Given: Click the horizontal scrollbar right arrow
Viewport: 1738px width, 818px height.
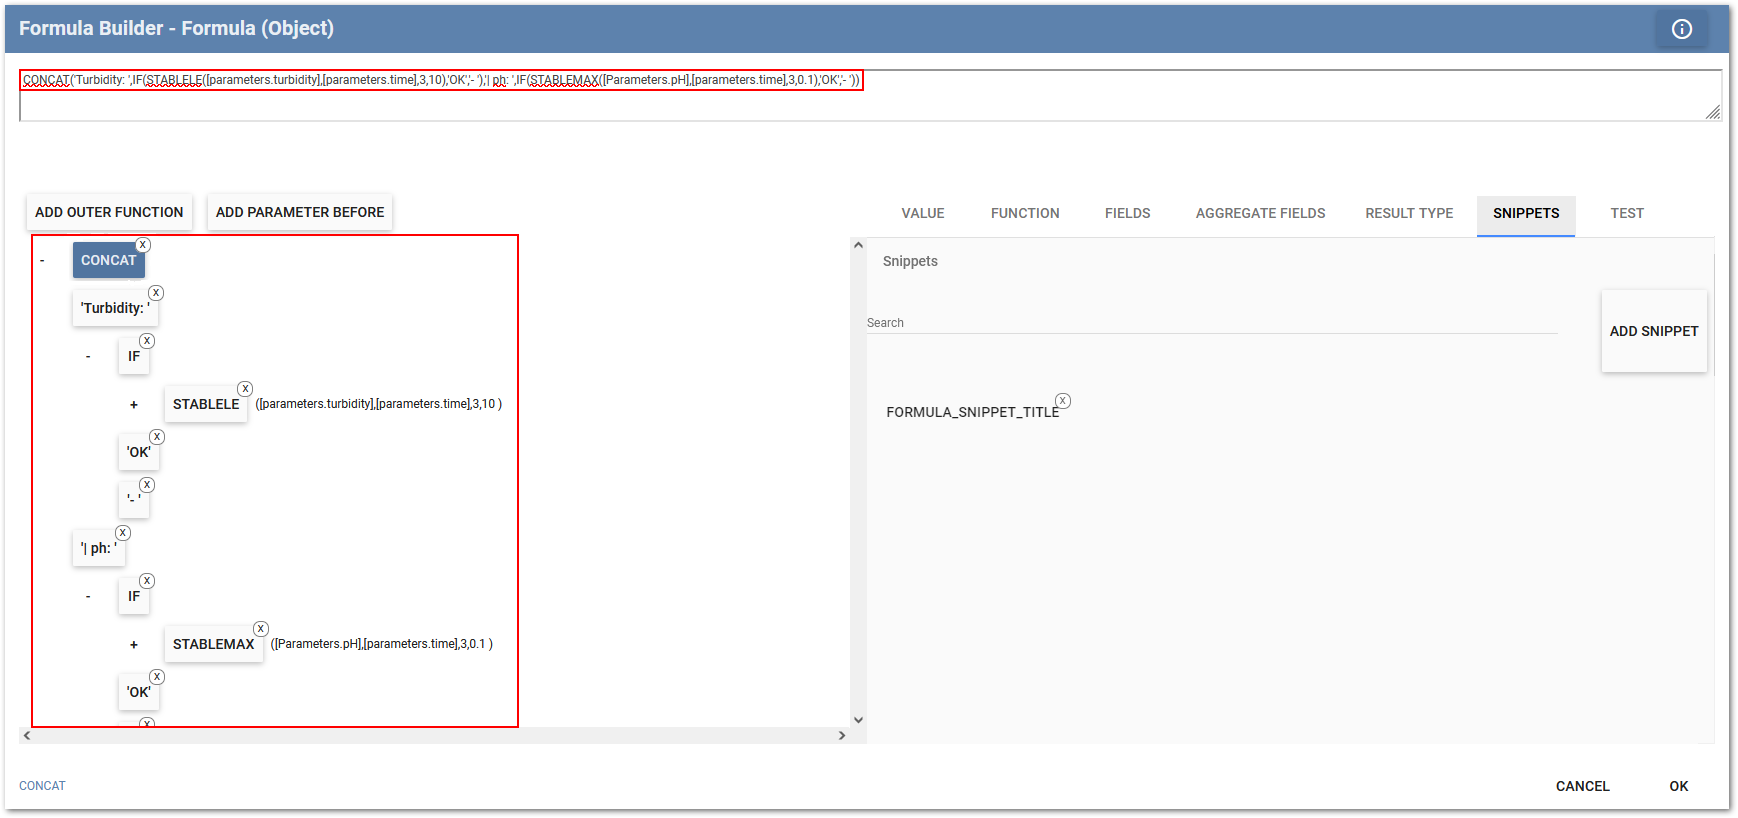Looking at the screenshot, I should [842, 735].
